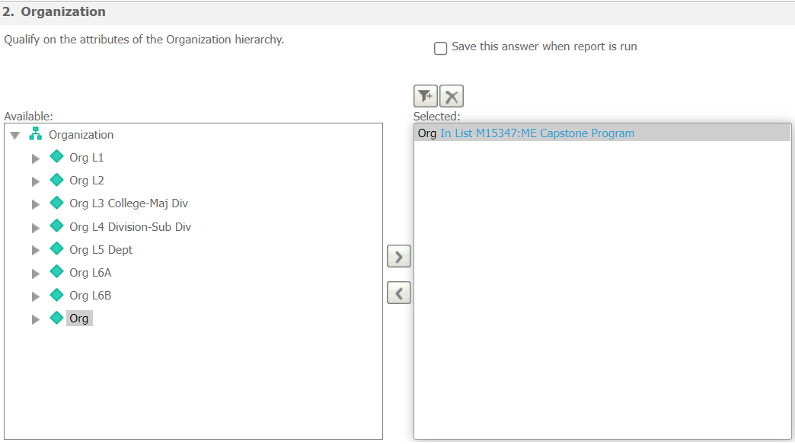Click the Org L6A diamond icon
The image size is (795, 444).
tap(57, 271)
